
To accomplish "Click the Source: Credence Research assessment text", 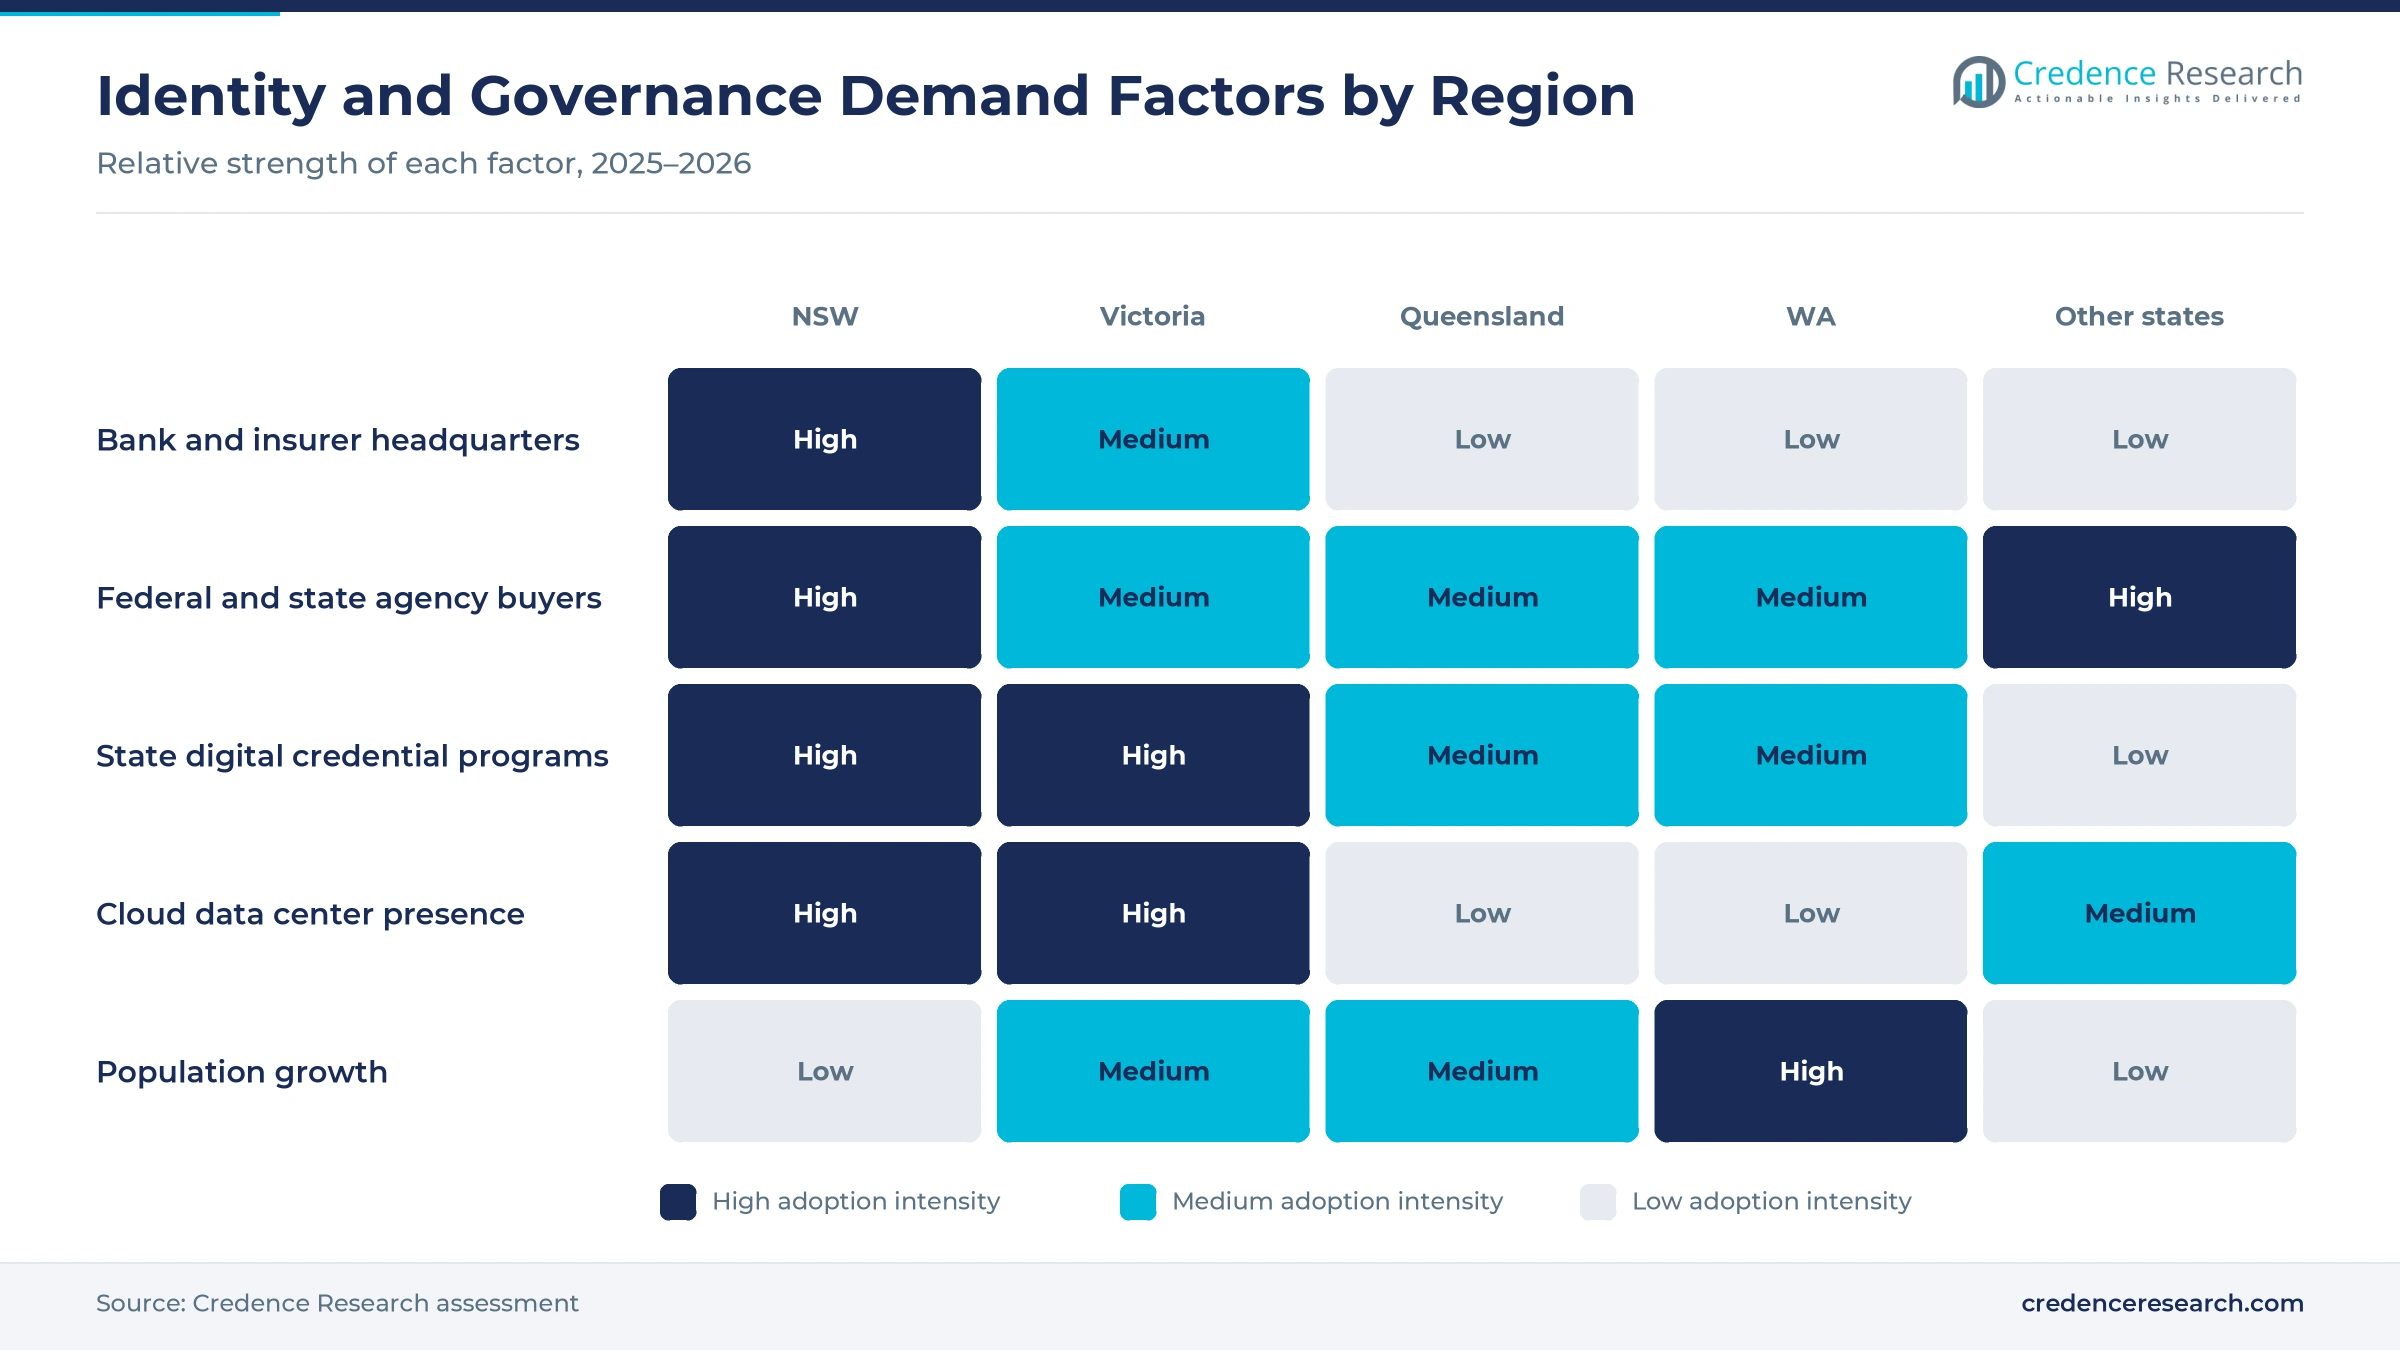I will click(x=337, y=1303).
